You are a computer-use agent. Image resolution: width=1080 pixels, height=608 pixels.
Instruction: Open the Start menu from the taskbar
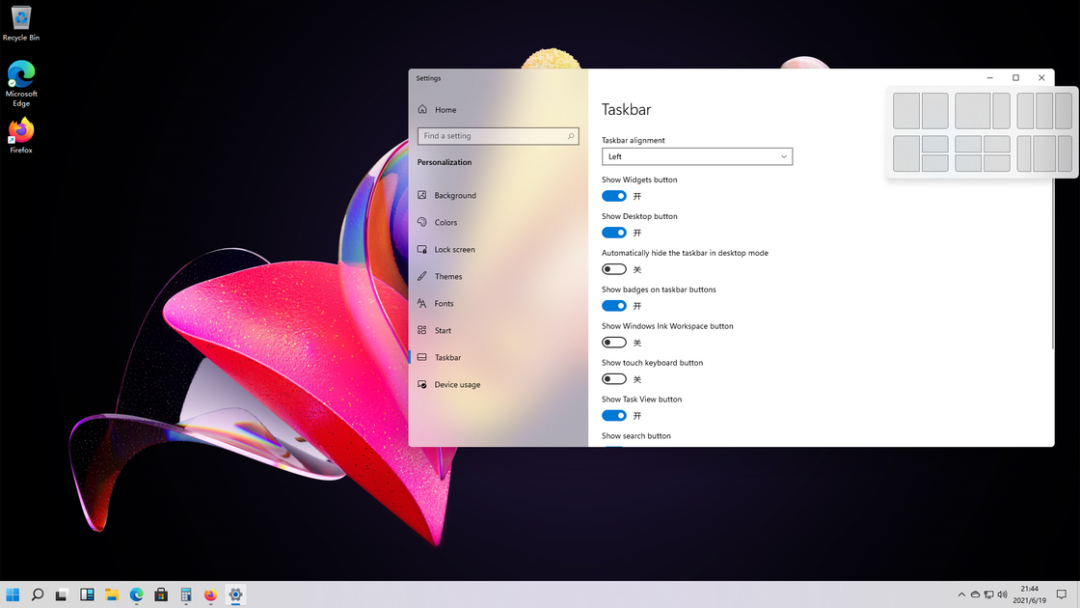coord(13,595)
